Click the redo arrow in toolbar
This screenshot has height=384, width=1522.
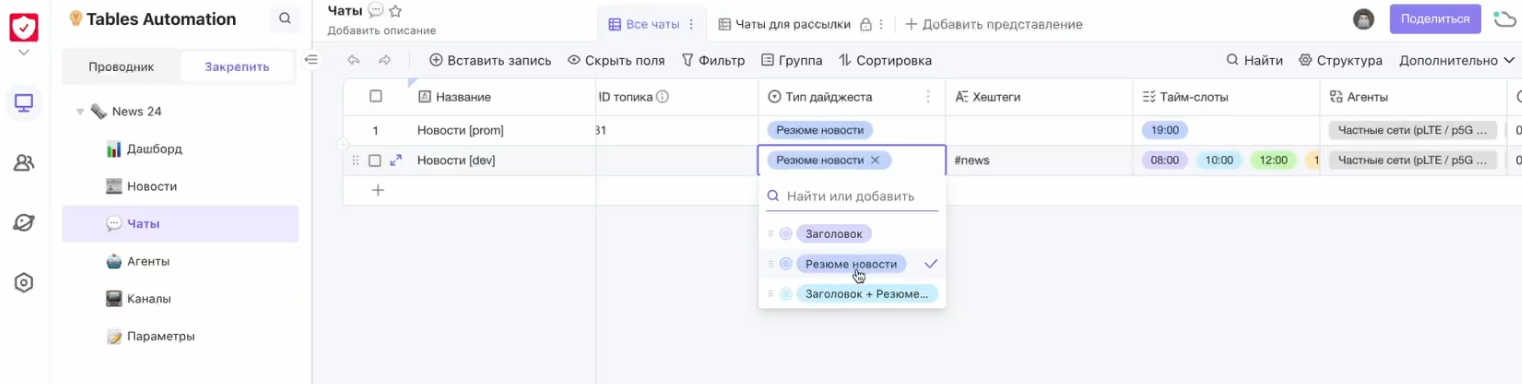pos(385,60)
